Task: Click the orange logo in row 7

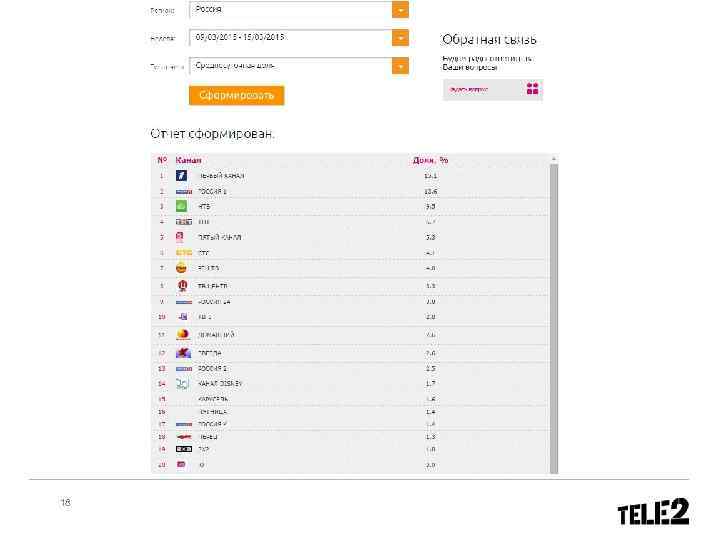Action: point(182,268)
